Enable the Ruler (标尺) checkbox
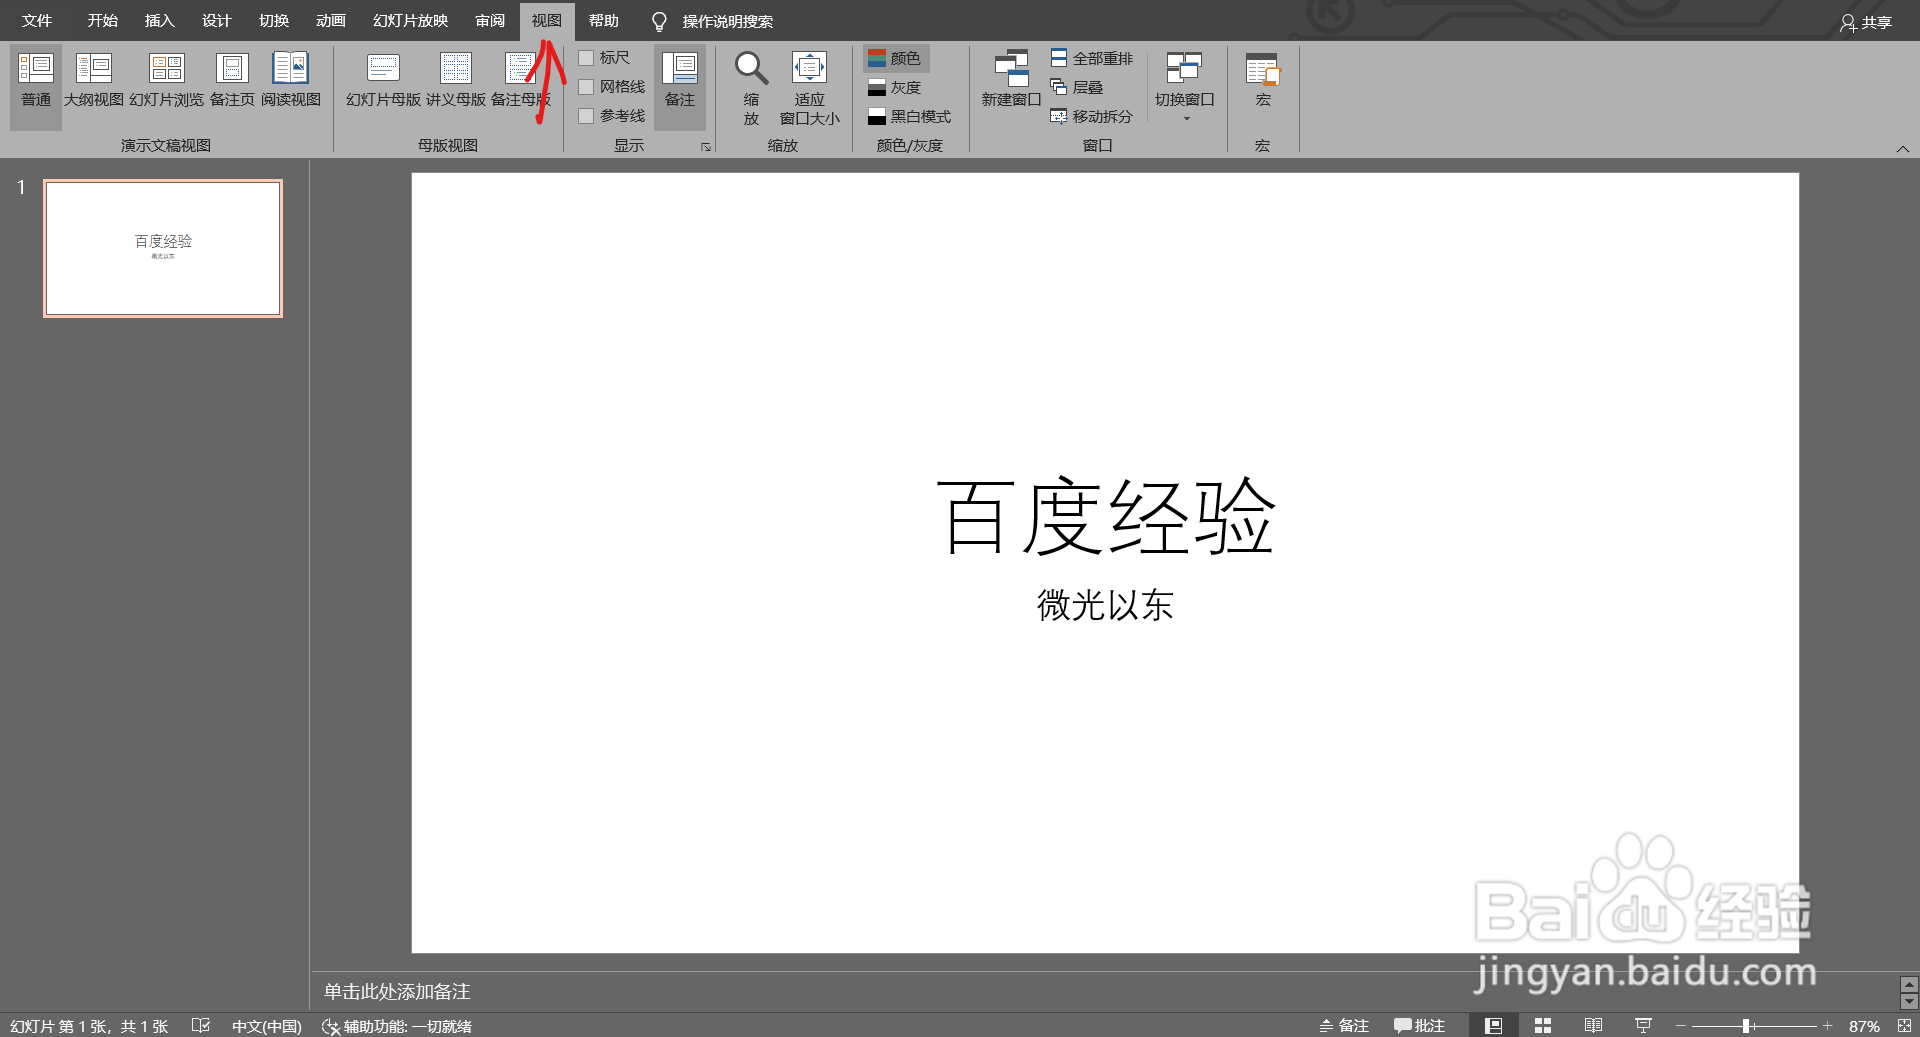1920x1037 pixels. coord(587,58)
